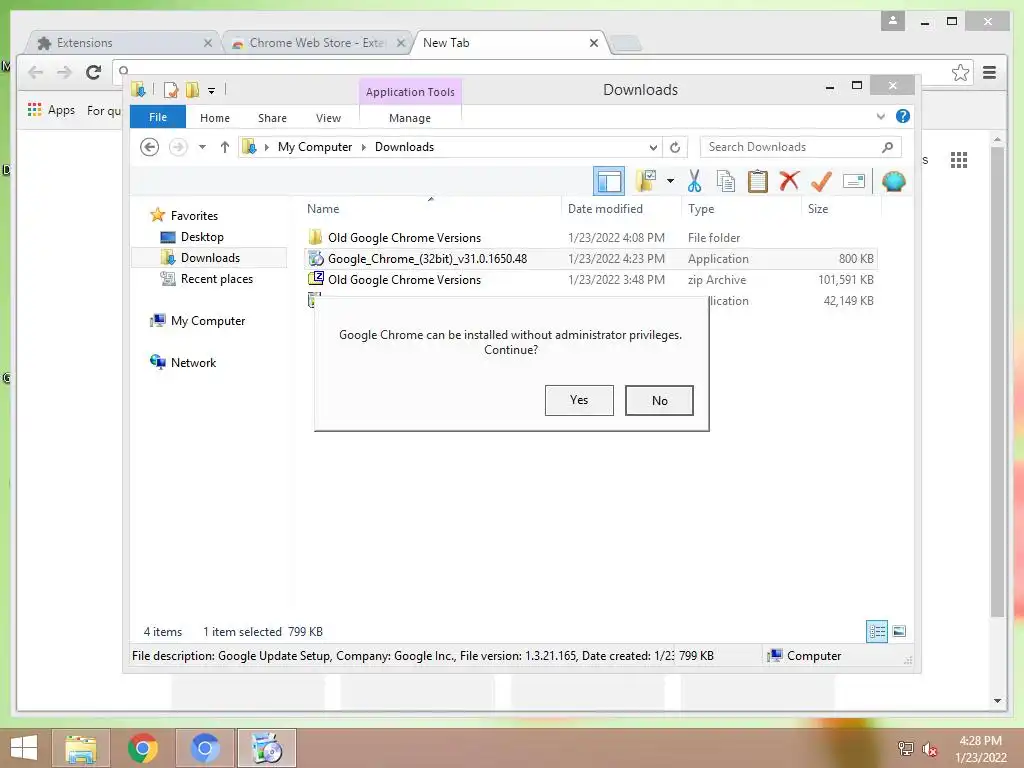Sort by the Size column header
This screenshot has height=768, width=1024.
click(x=841, y=209)
